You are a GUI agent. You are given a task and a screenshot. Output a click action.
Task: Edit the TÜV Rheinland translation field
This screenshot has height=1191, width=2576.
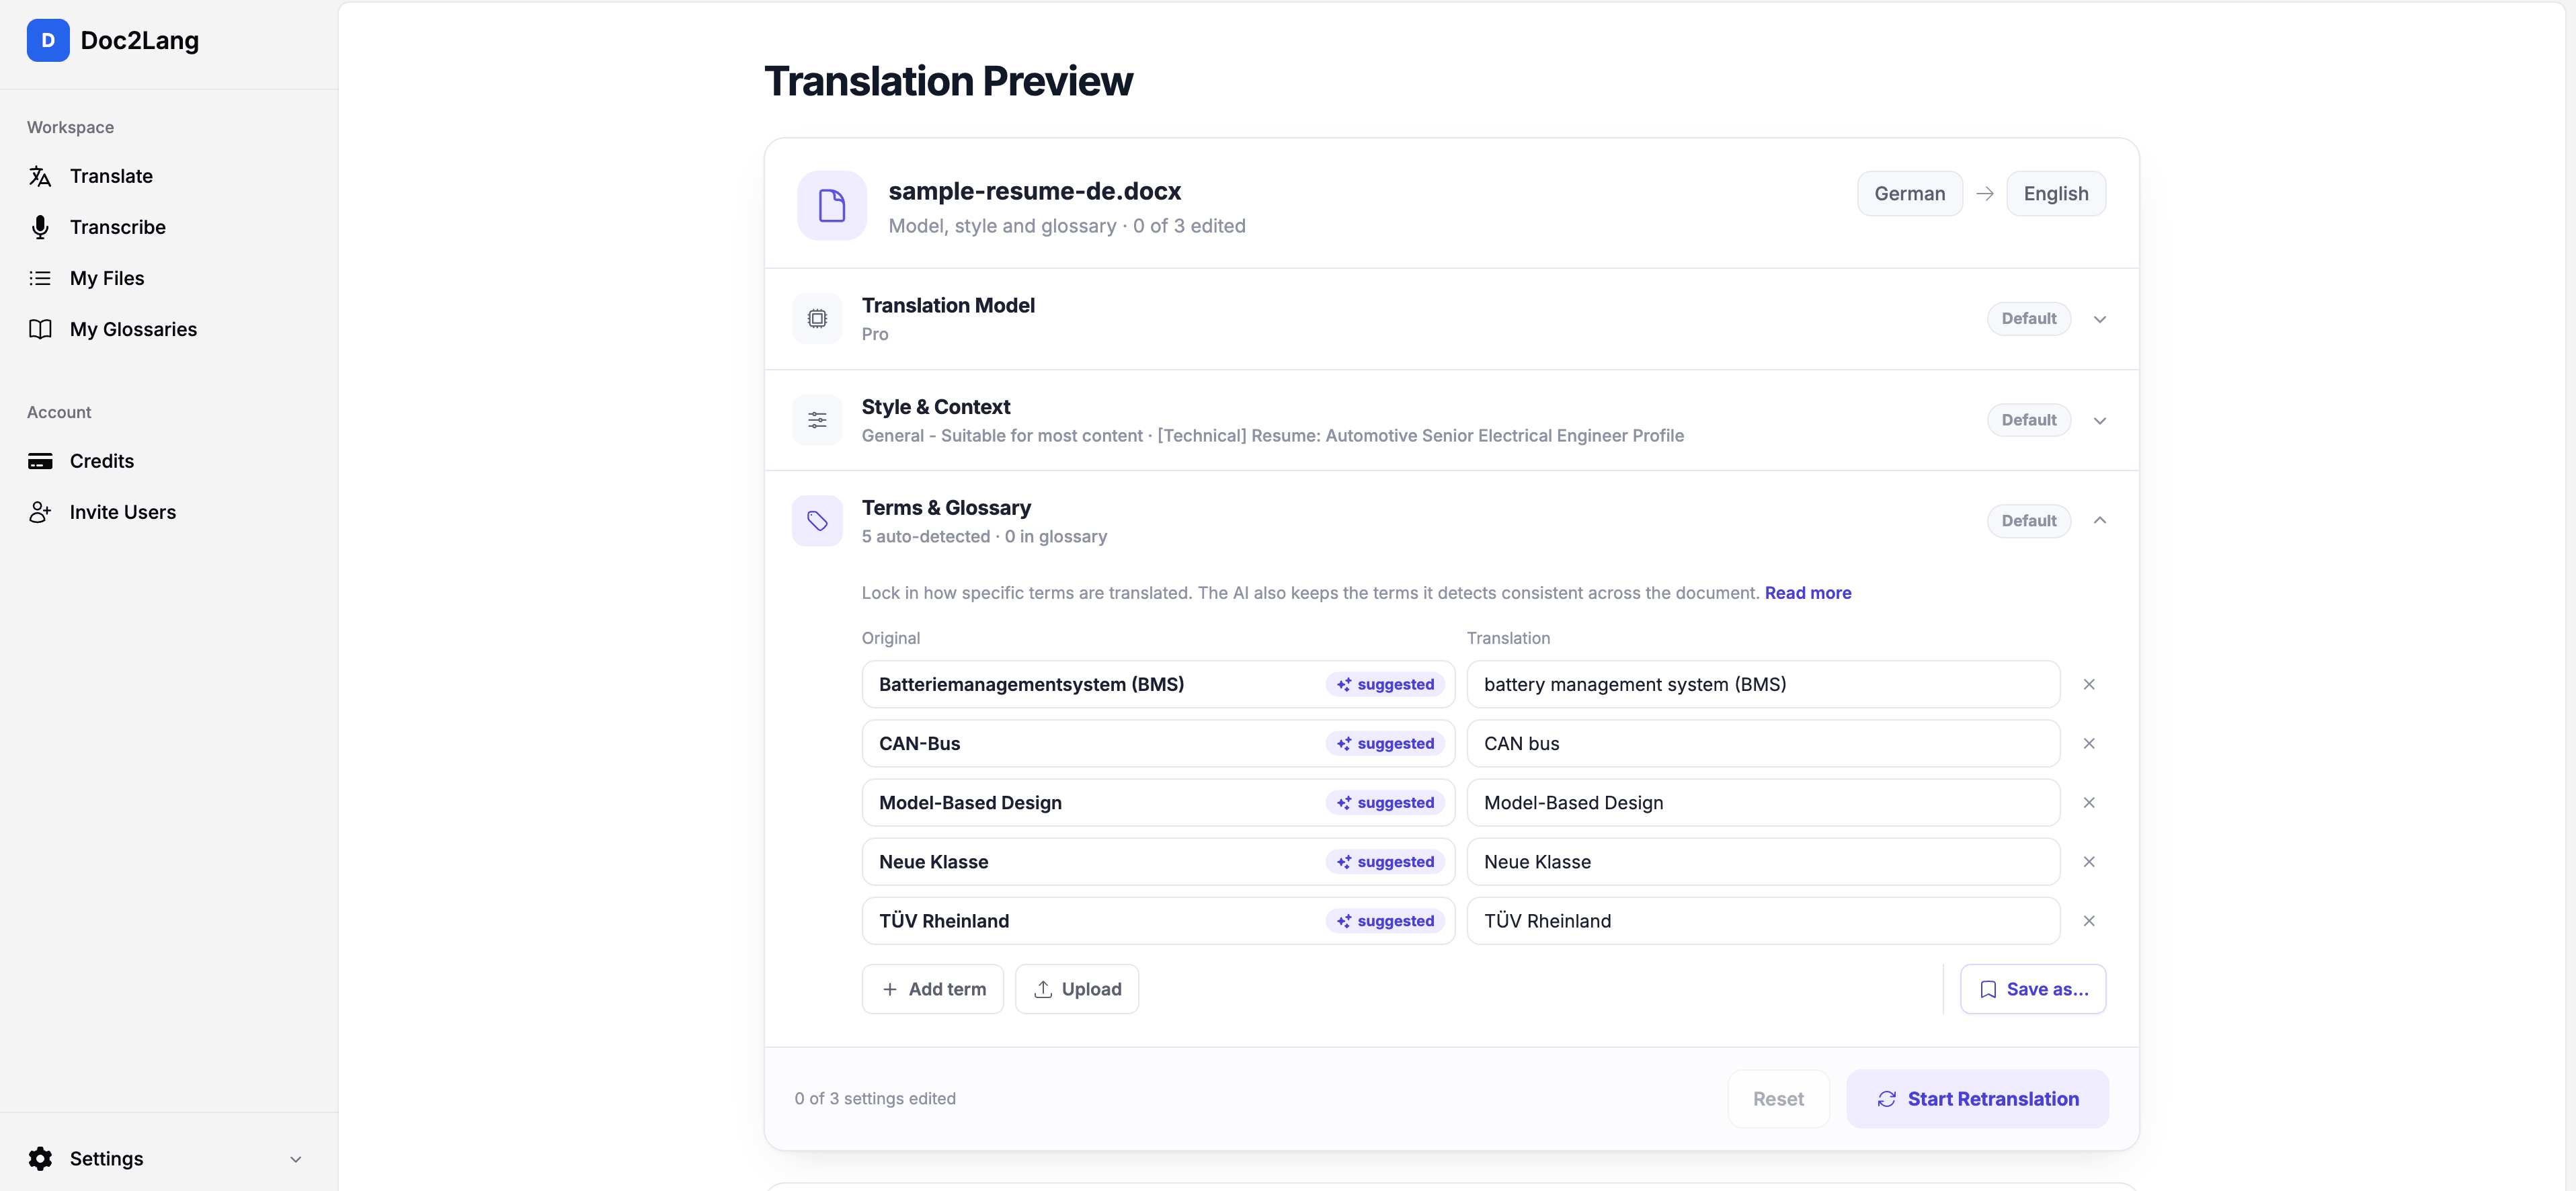click(1762, 920)
